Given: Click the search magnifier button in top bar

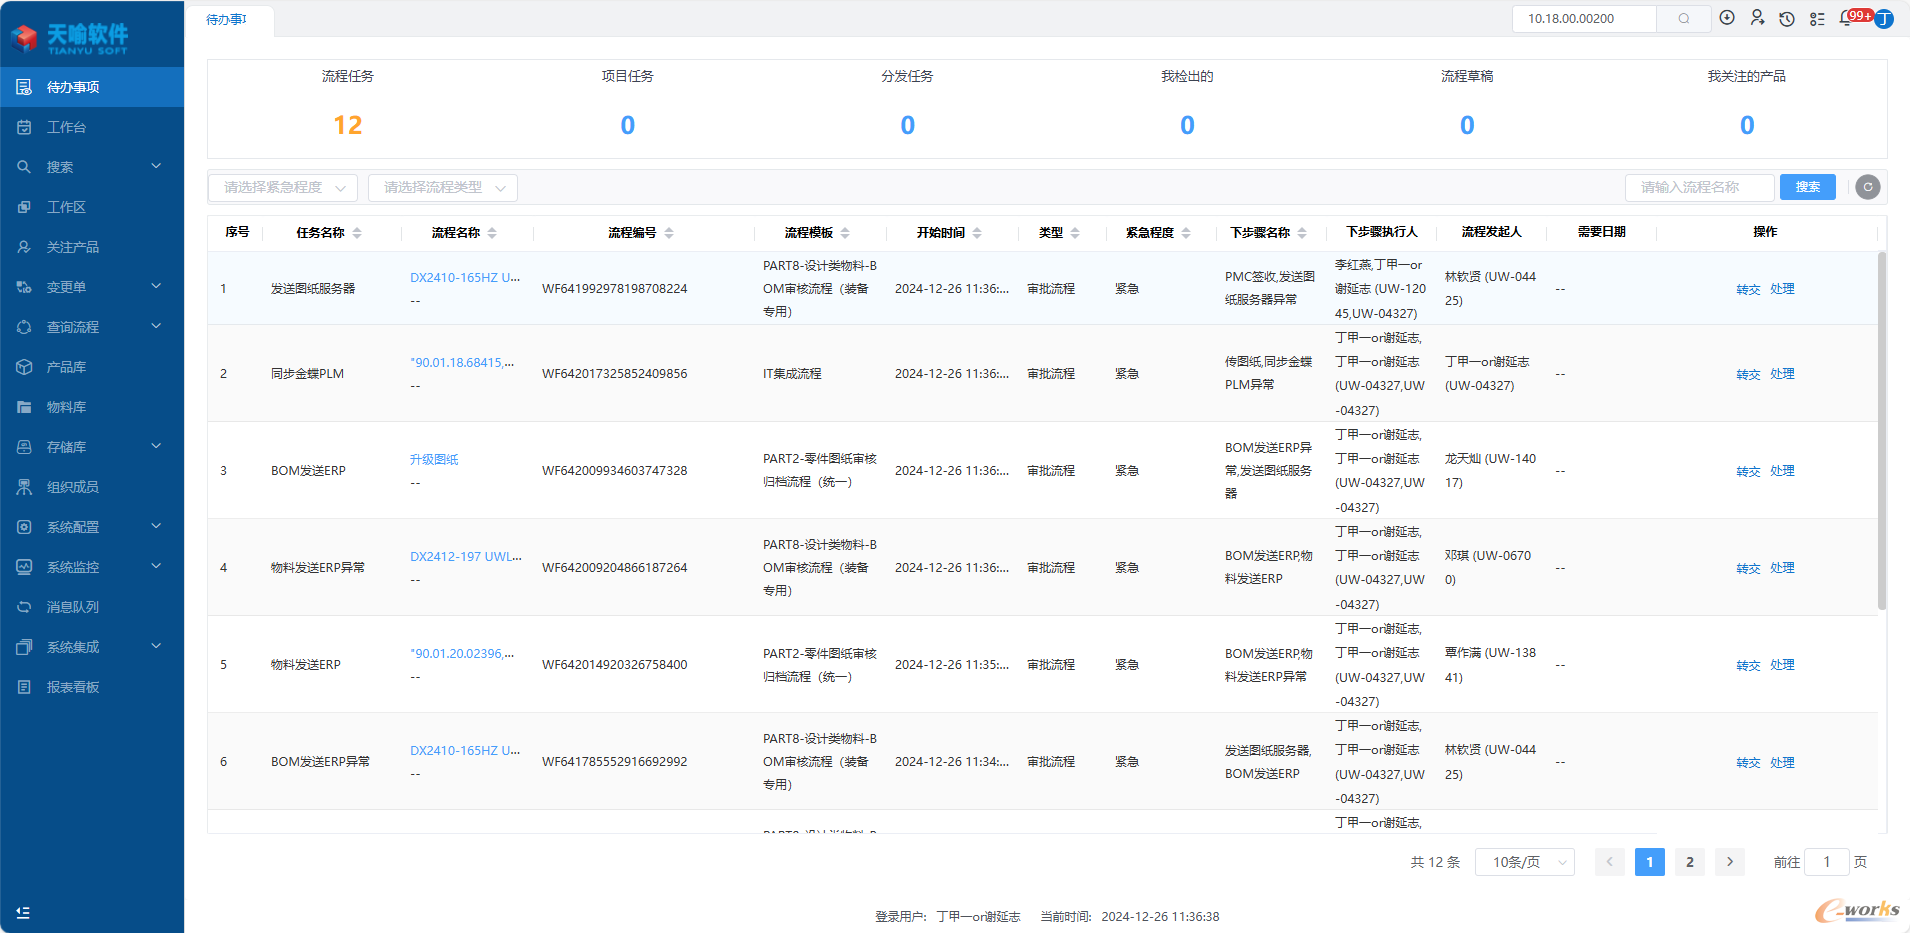Looking at the screenshot, I should pyautogui.click(x=1684, y=19).
